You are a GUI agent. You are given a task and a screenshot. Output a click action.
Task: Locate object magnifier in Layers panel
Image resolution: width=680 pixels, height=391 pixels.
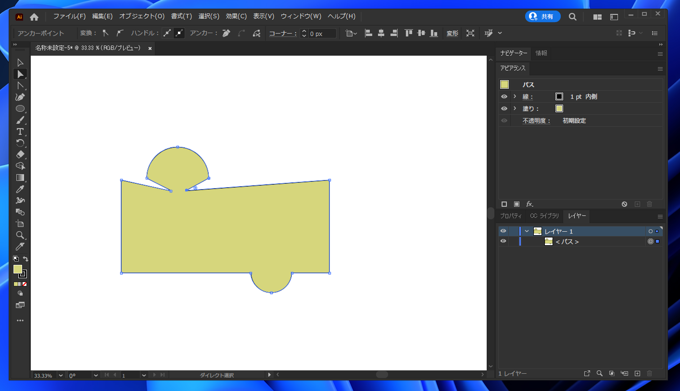click(x=599, y=373)
